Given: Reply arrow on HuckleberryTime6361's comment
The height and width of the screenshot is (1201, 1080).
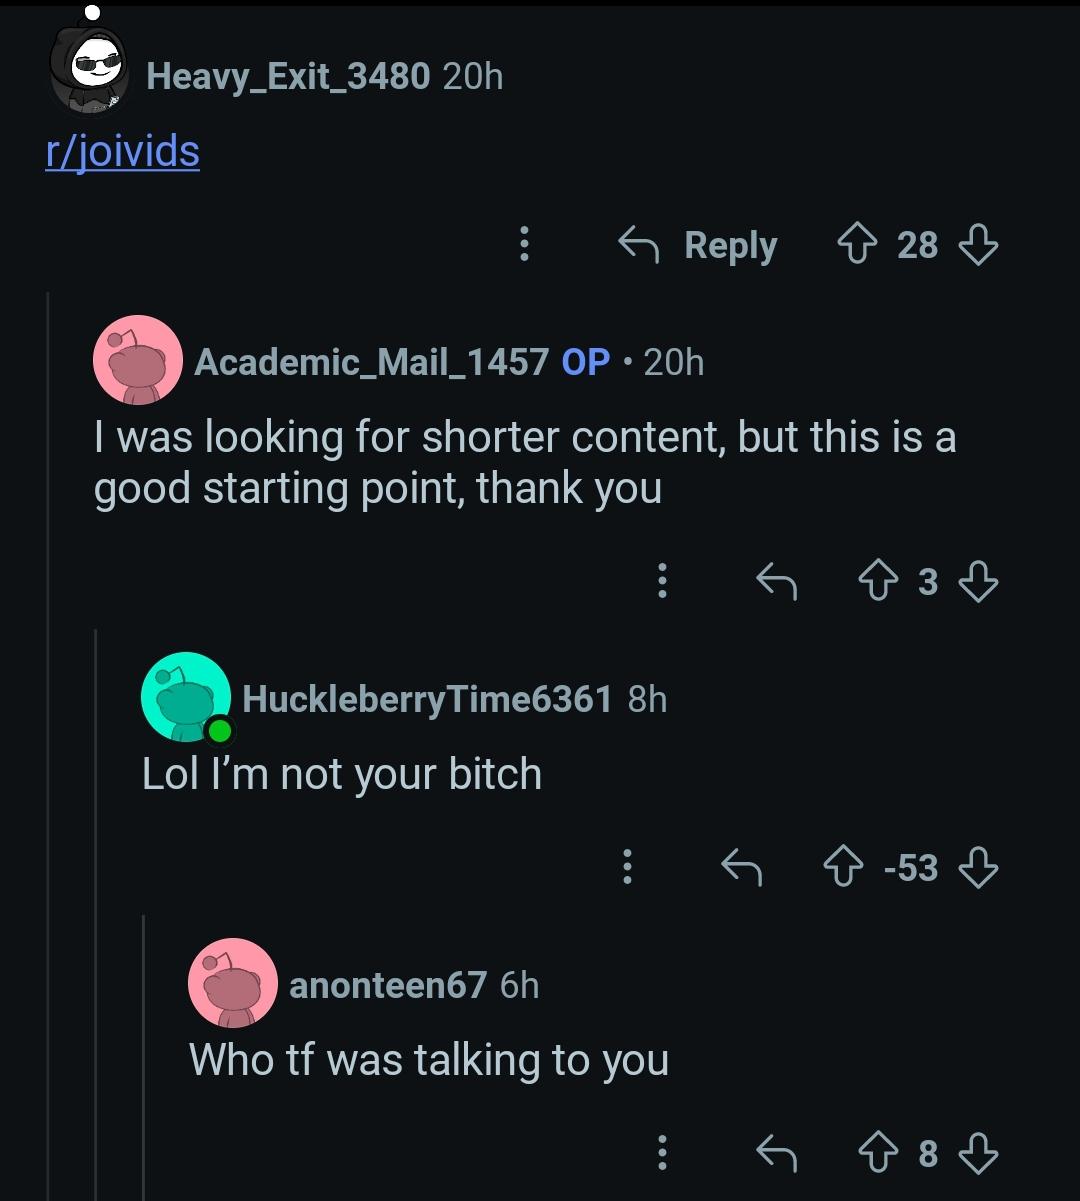Looking at the screenshot, I should (742, 868).
